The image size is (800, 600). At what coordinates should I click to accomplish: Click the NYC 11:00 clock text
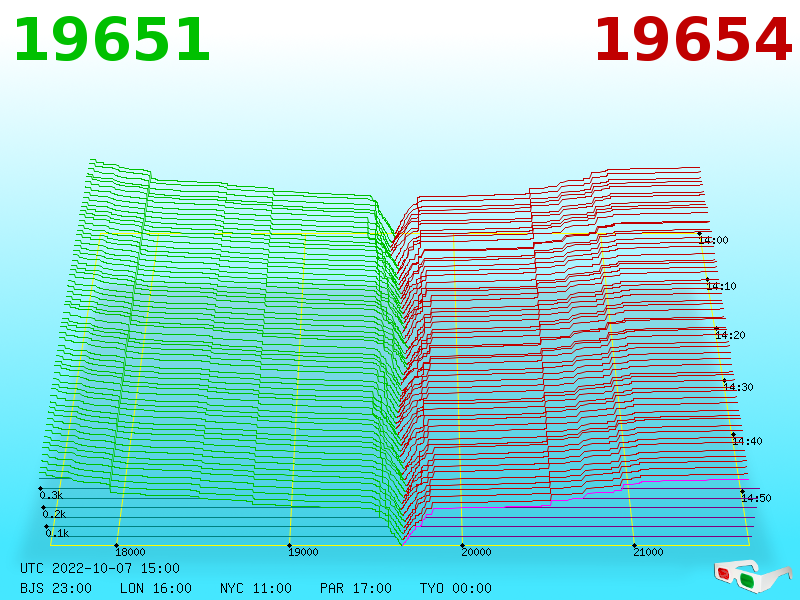click(256, 588)
